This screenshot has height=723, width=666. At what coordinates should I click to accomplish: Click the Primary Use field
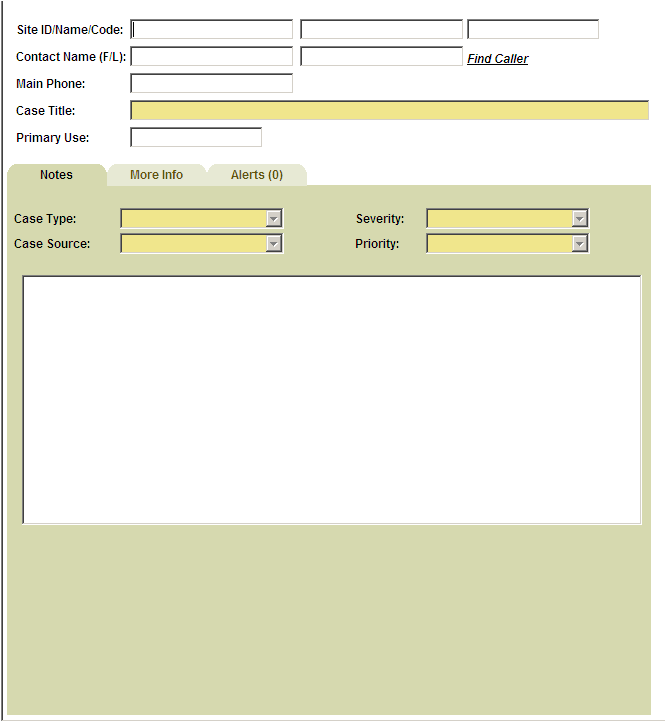tap(196, 138)
